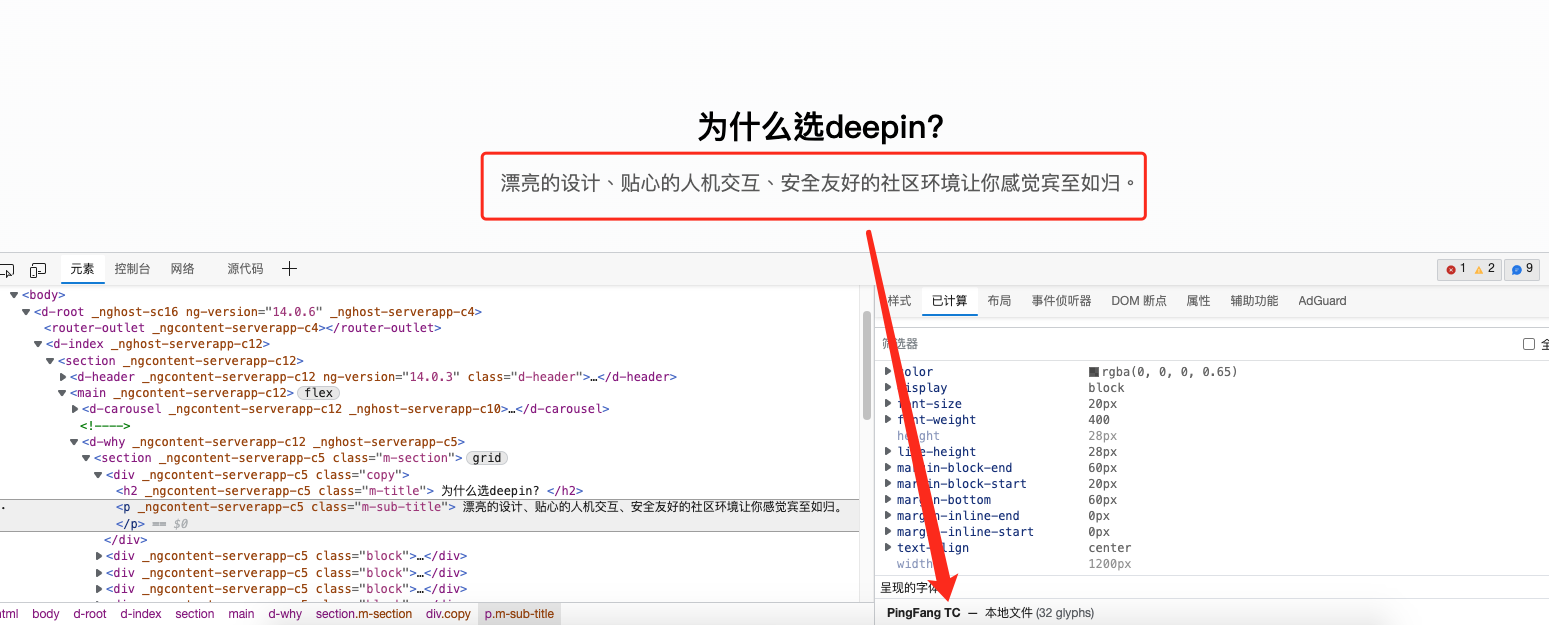The image size is (1549, 625).
Task: Expand the margin-inline-end computed property
Action: pyautogui.click(x=888, y=516)
